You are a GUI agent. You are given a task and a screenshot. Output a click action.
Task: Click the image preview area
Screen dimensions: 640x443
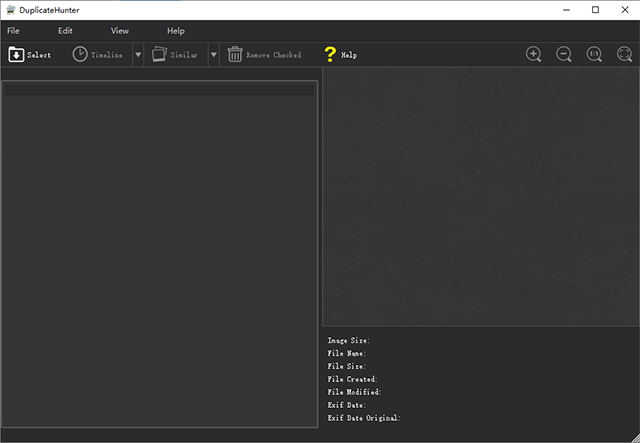tap(480, 198)
